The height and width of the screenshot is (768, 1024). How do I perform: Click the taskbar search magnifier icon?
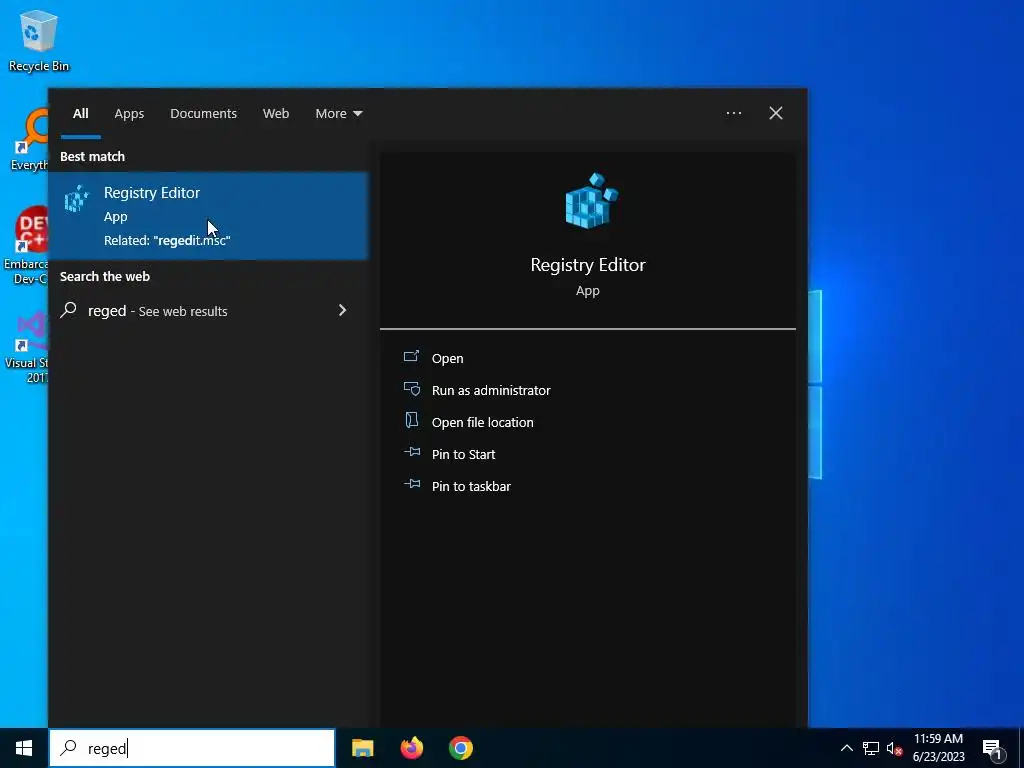[68, 748]
